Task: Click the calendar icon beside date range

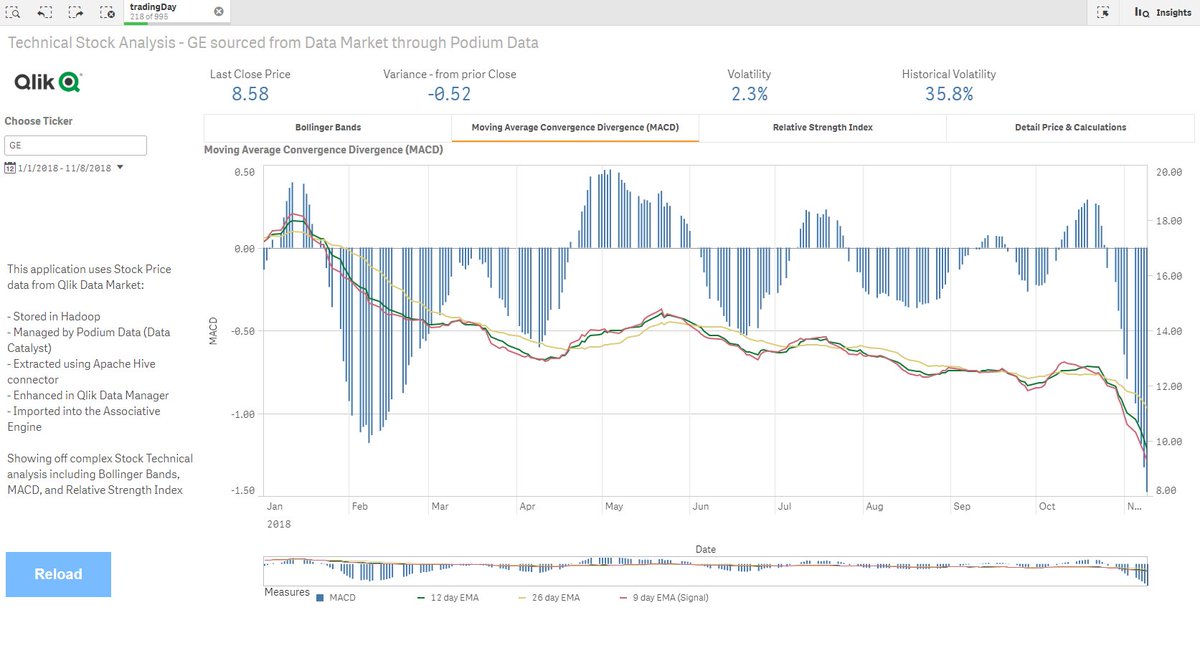Action: tap(9, 168)
